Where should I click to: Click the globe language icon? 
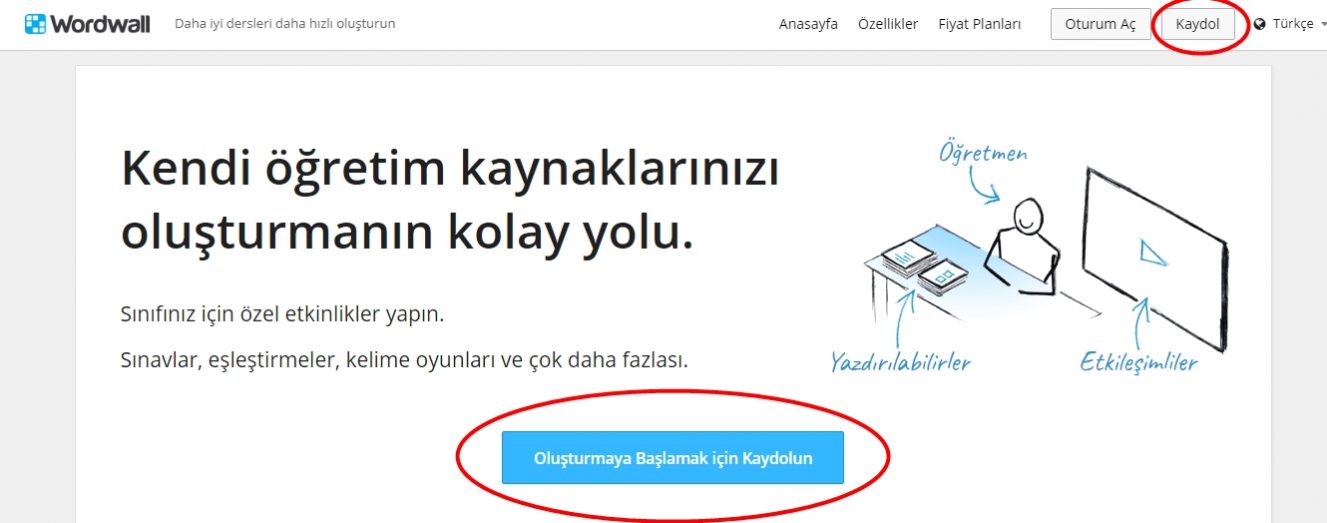[1259, 24]
